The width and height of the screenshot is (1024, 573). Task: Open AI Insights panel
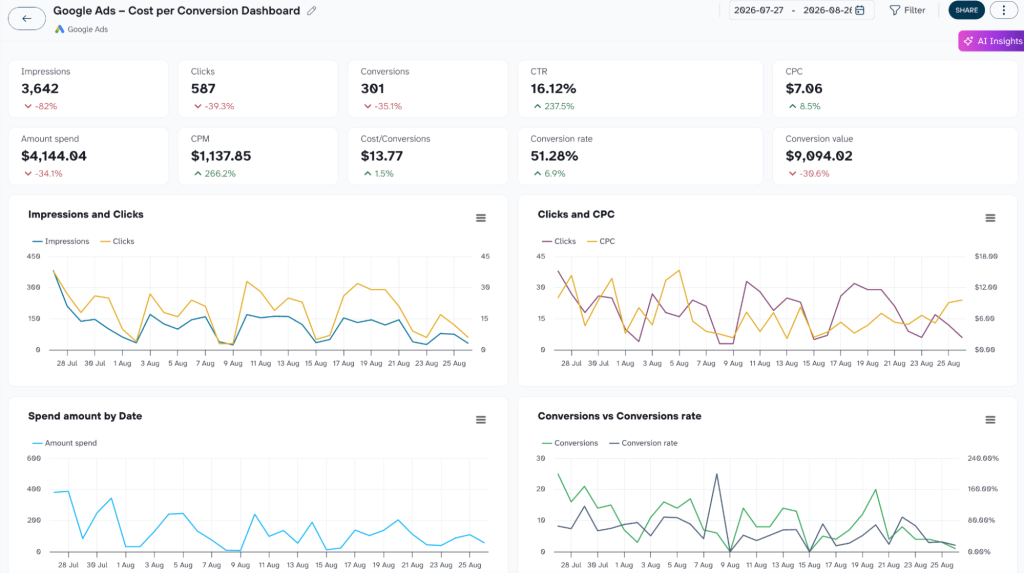click(x=992, y=41)
